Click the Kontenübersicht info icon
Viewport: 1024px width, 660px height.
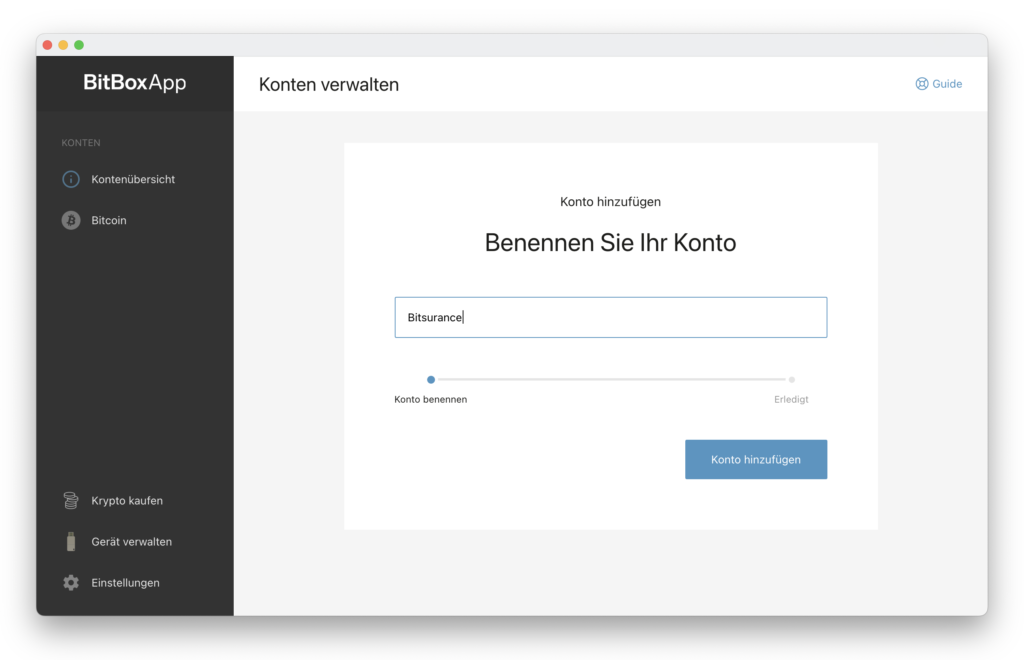71,180
